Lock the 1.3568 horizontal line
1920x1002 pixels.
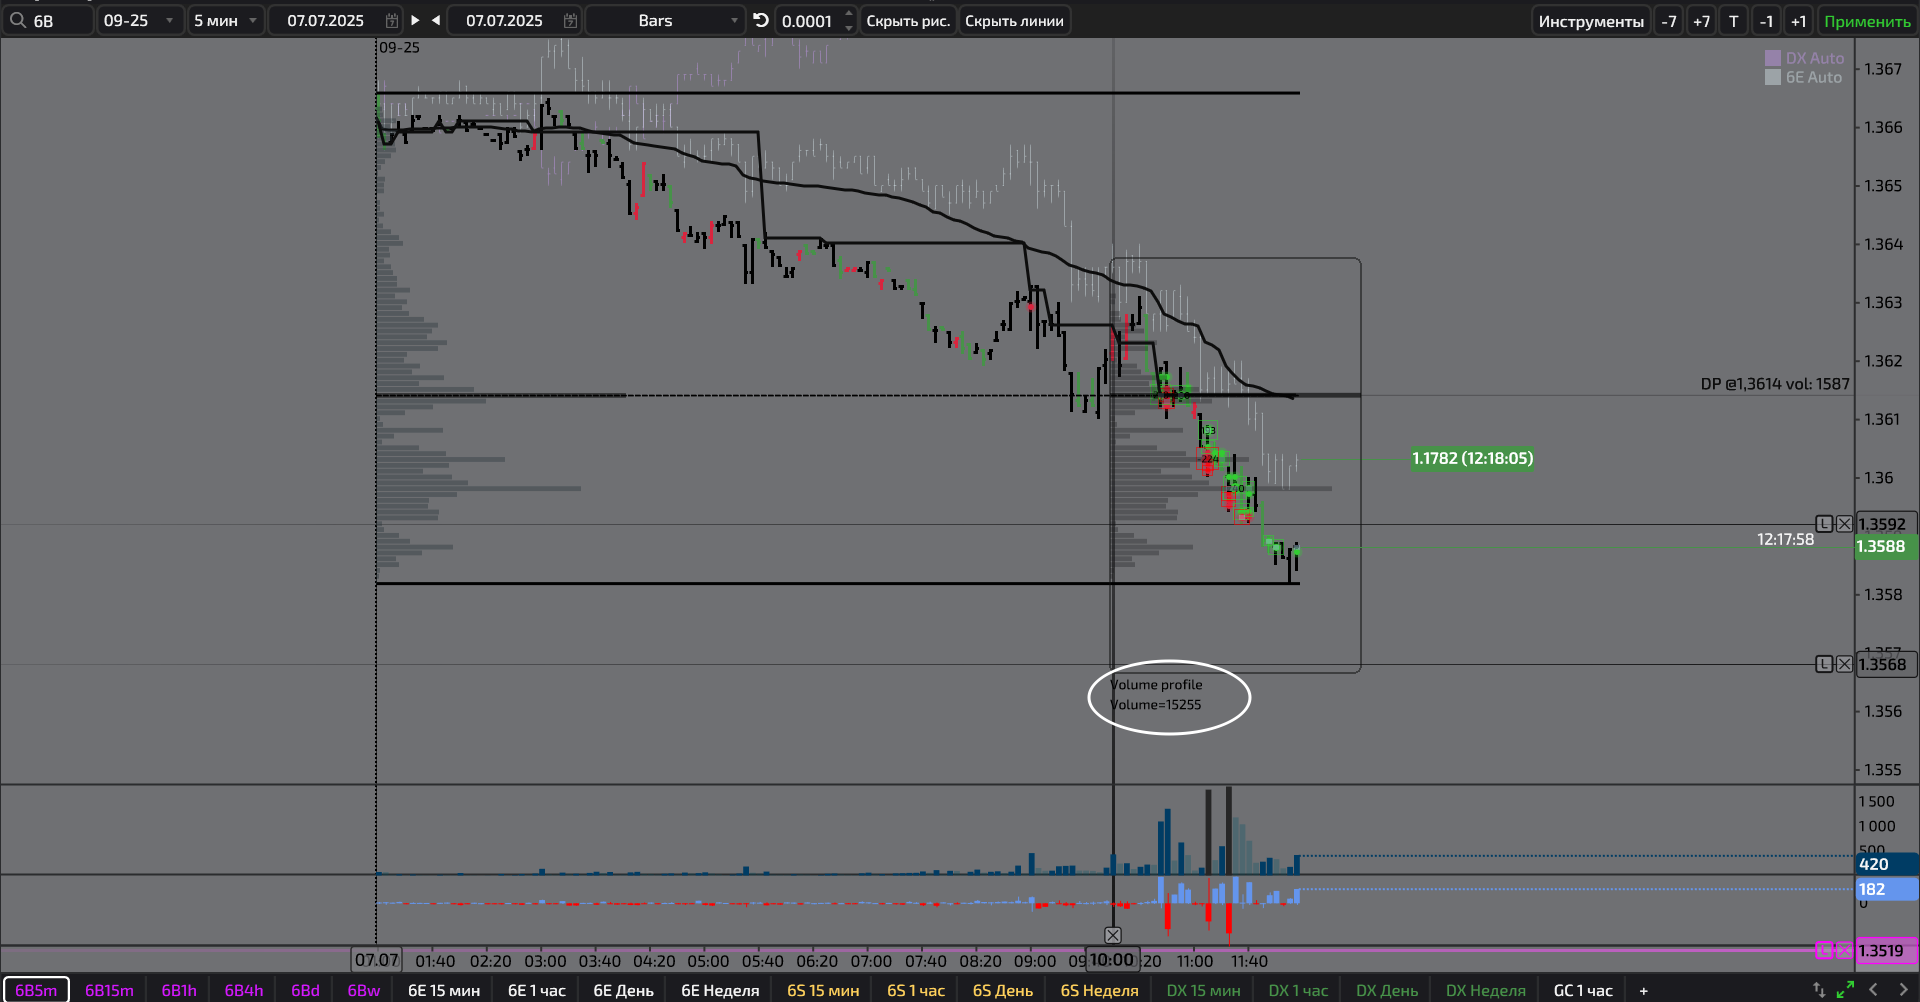[x=1824, y=664]
